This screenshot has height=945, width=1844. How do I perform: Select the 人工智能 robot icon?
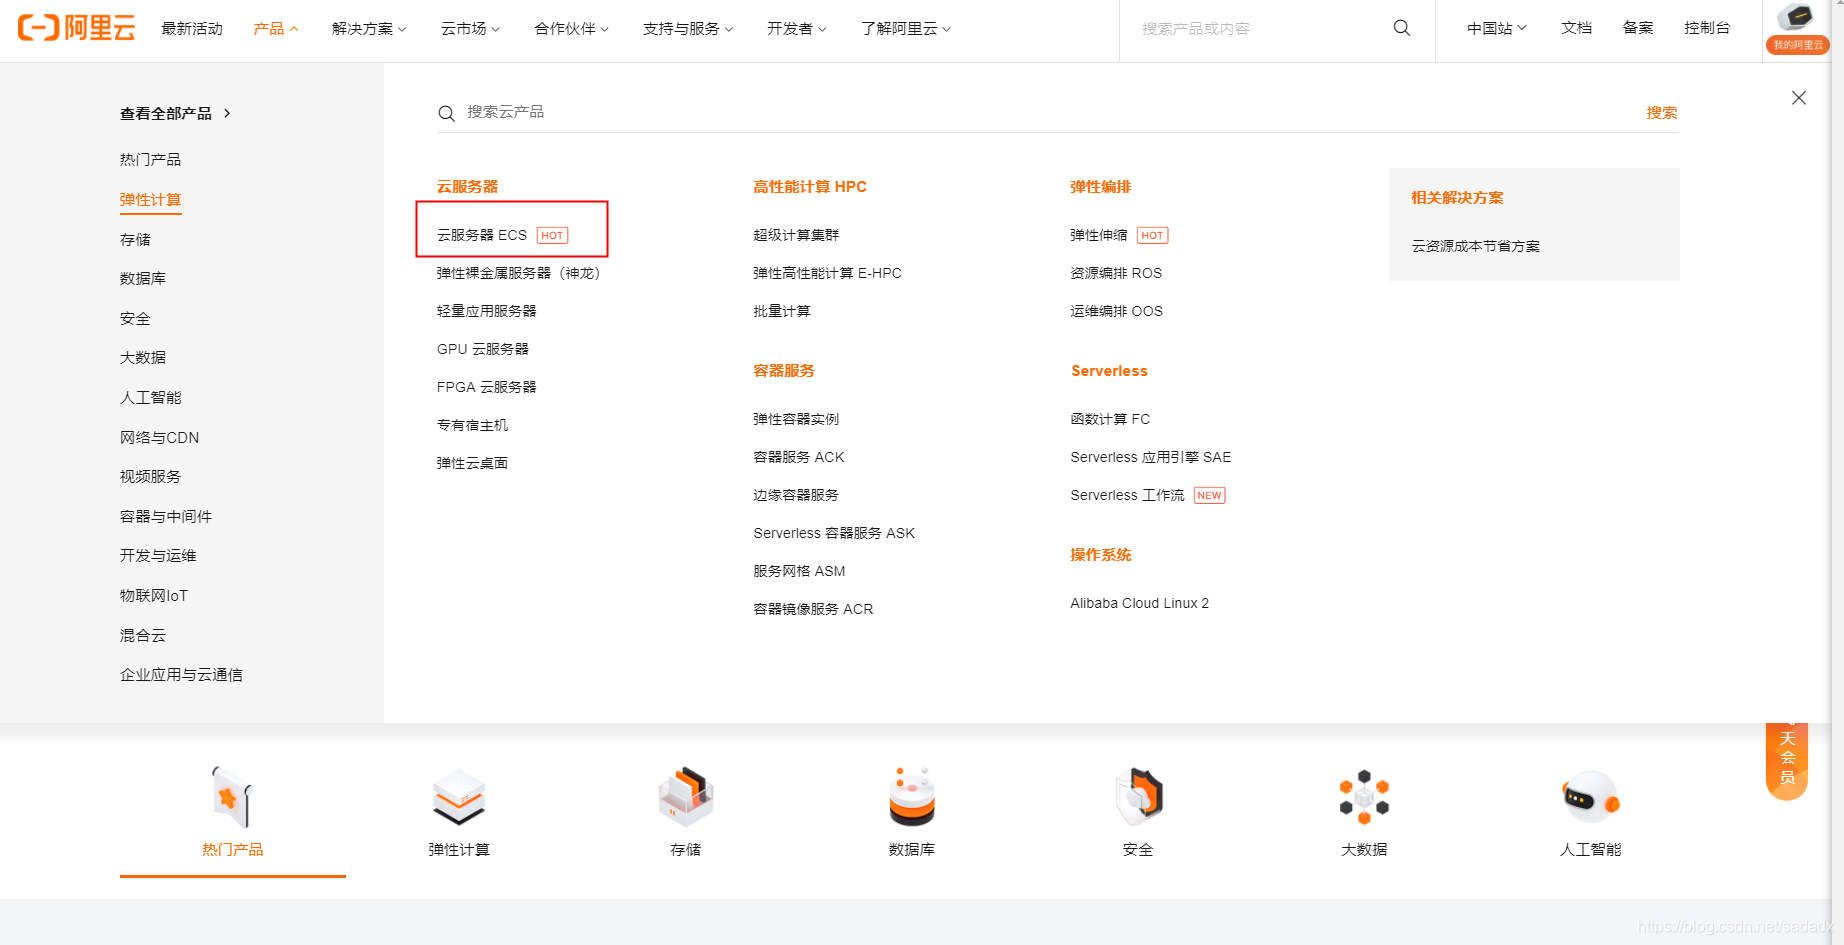point(1591,797)
